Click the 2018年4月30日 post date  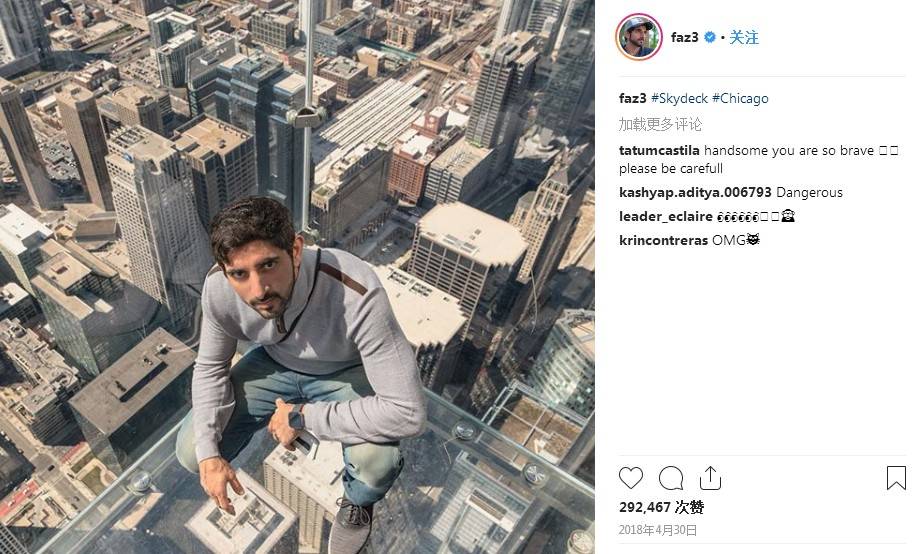click(x=657, y=530)
